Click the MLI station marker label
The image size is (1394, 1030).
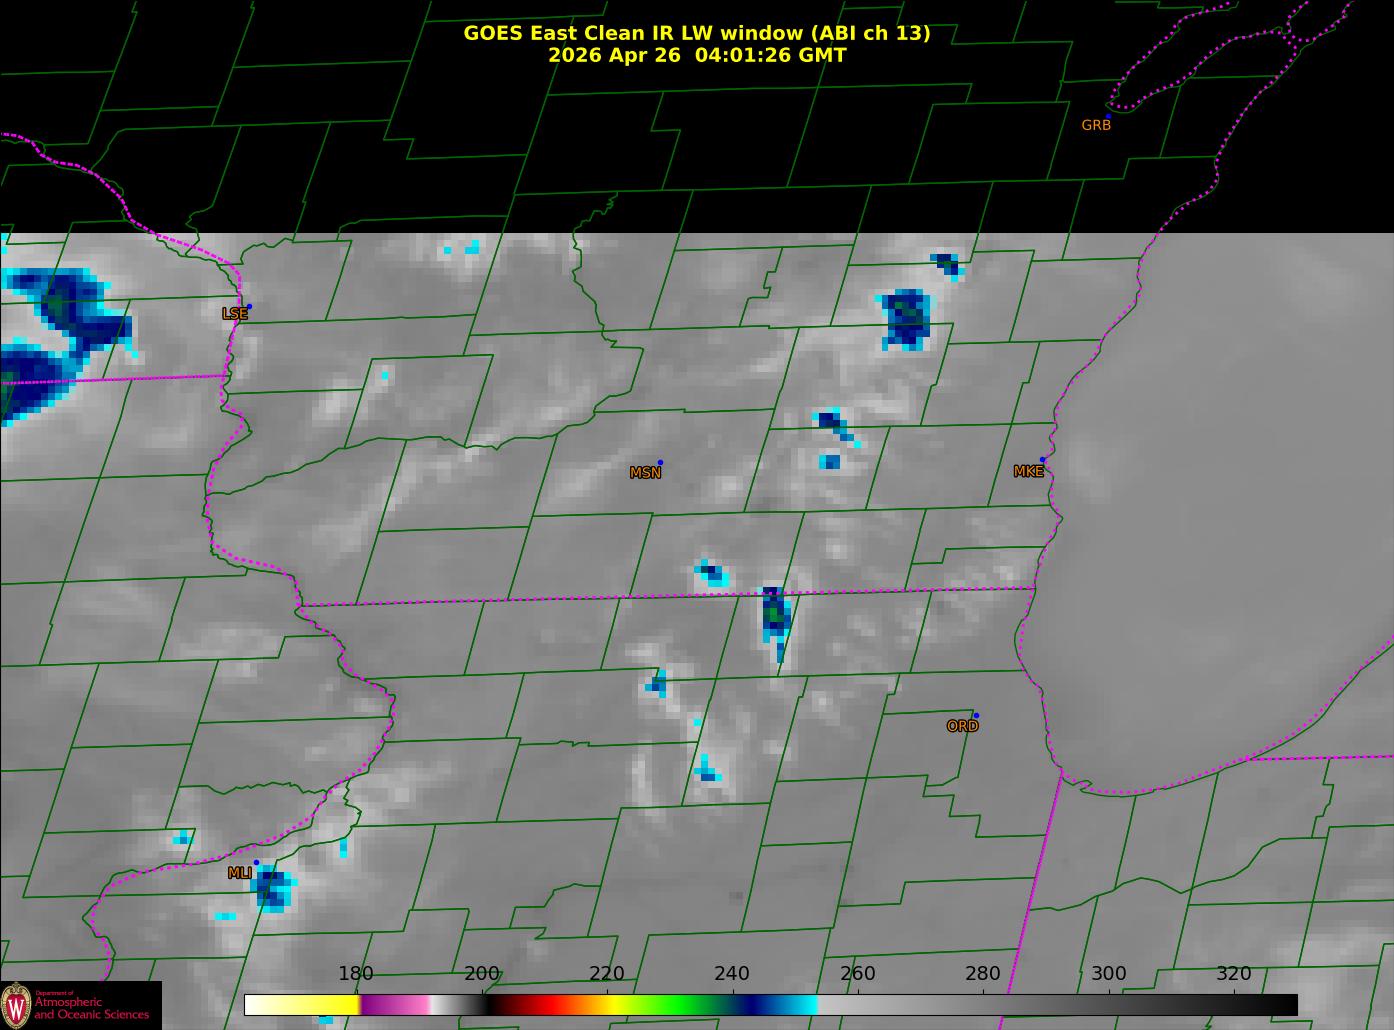tap(239, 873)
